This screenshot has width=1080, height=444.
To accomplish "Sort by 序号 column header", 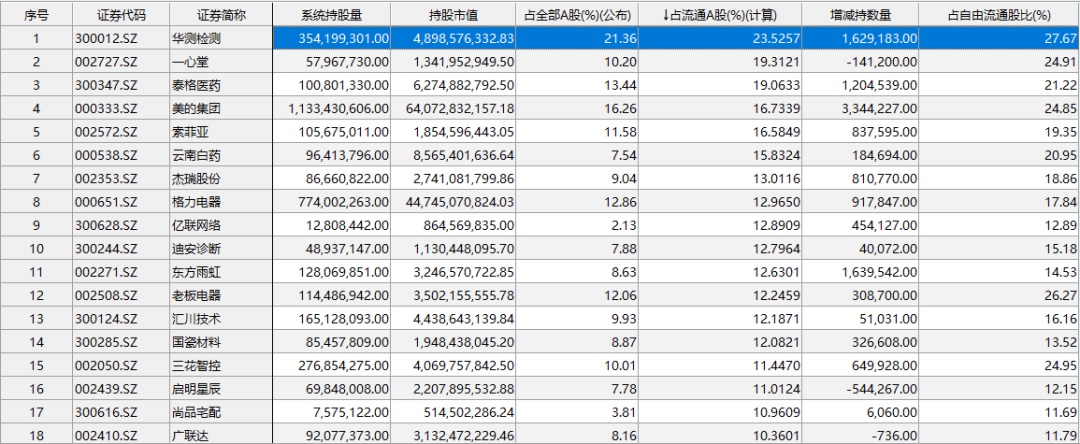I will tap(36, 14).
